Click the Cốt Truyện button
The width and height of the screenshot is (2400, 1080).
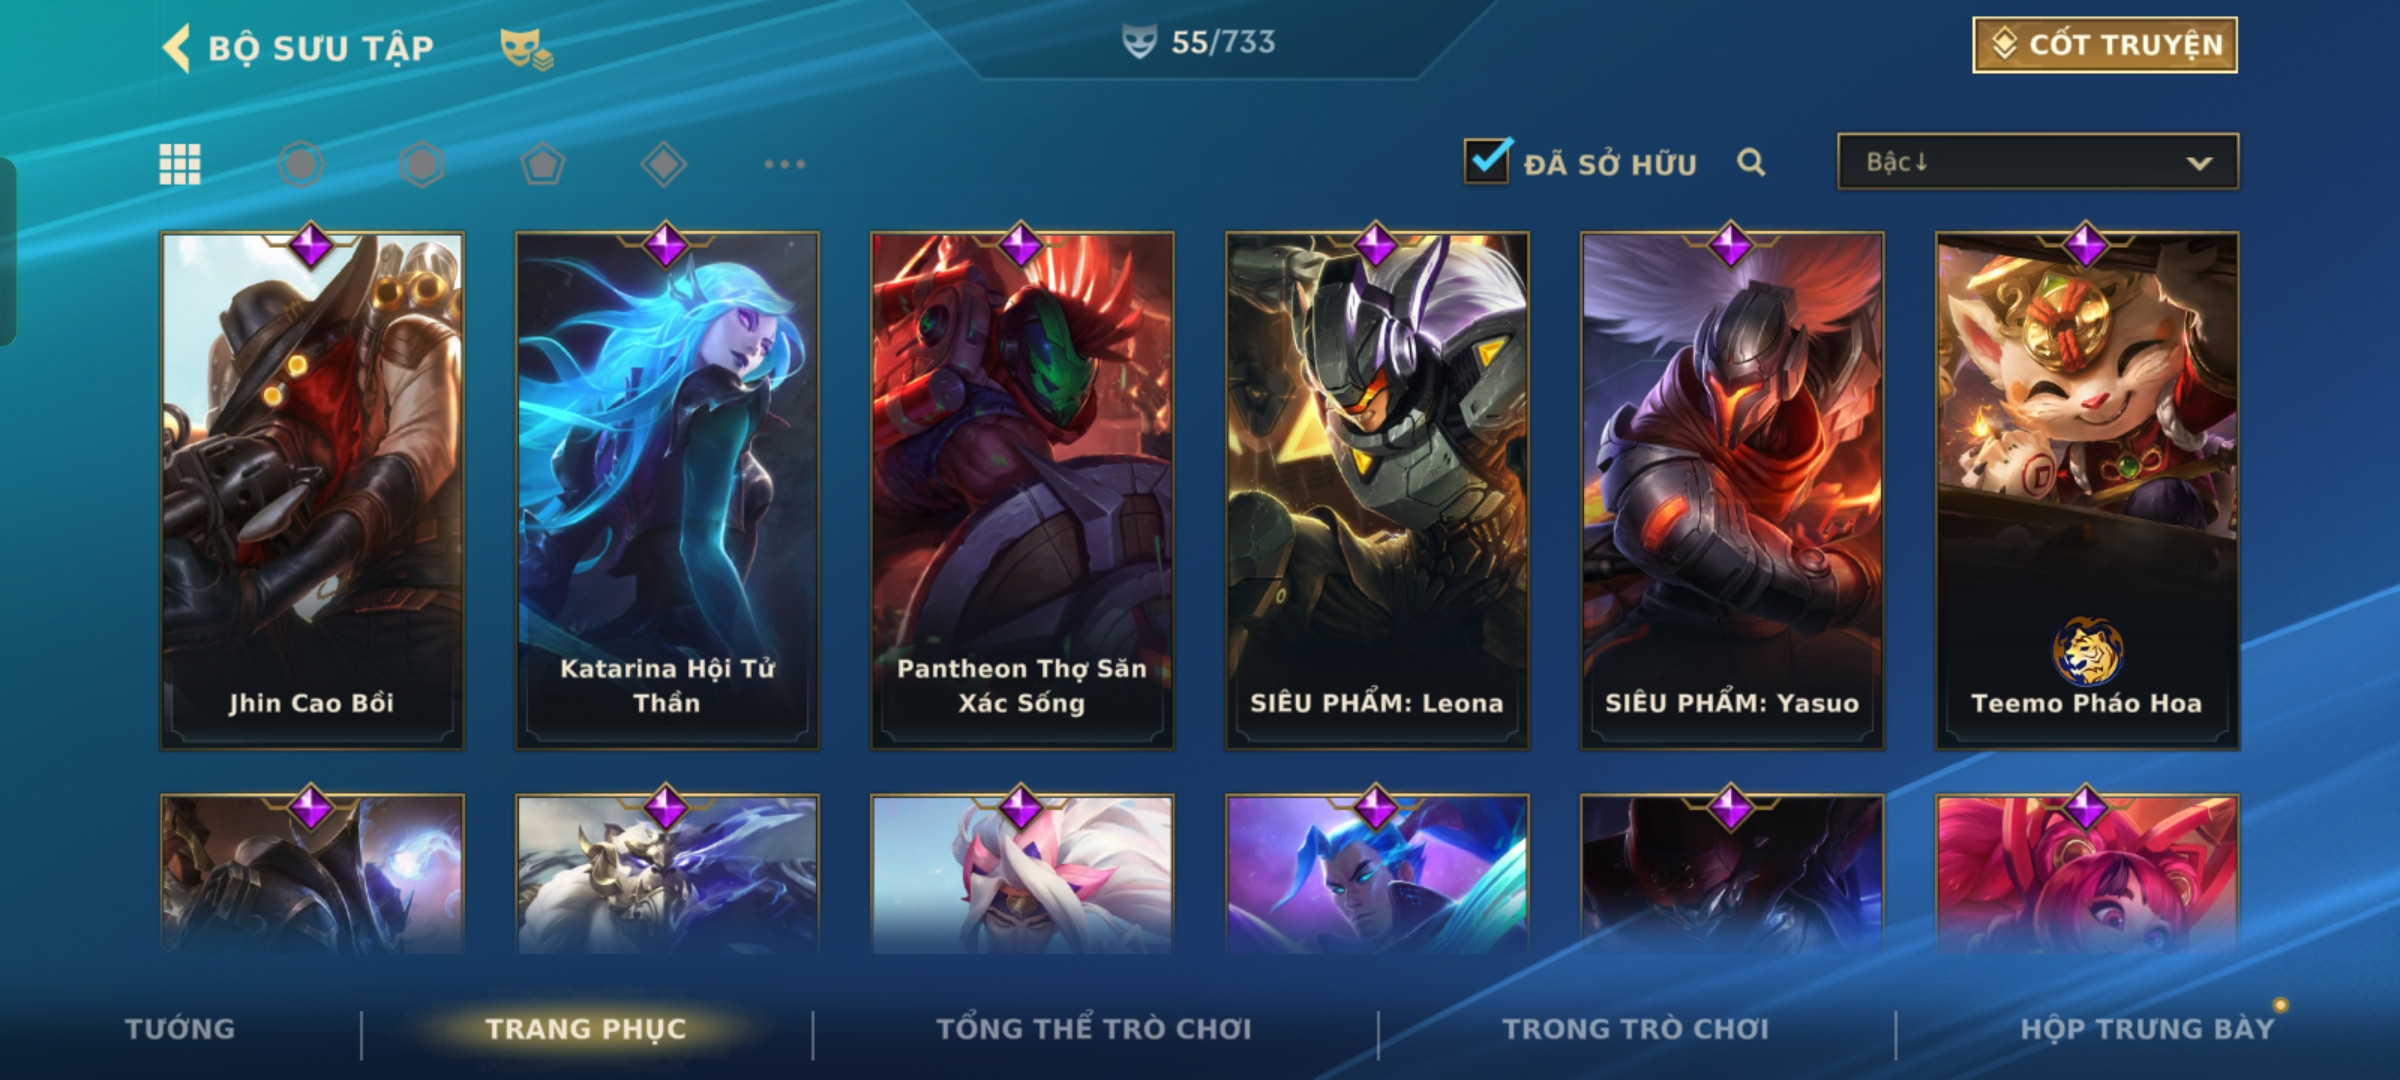2105,45
